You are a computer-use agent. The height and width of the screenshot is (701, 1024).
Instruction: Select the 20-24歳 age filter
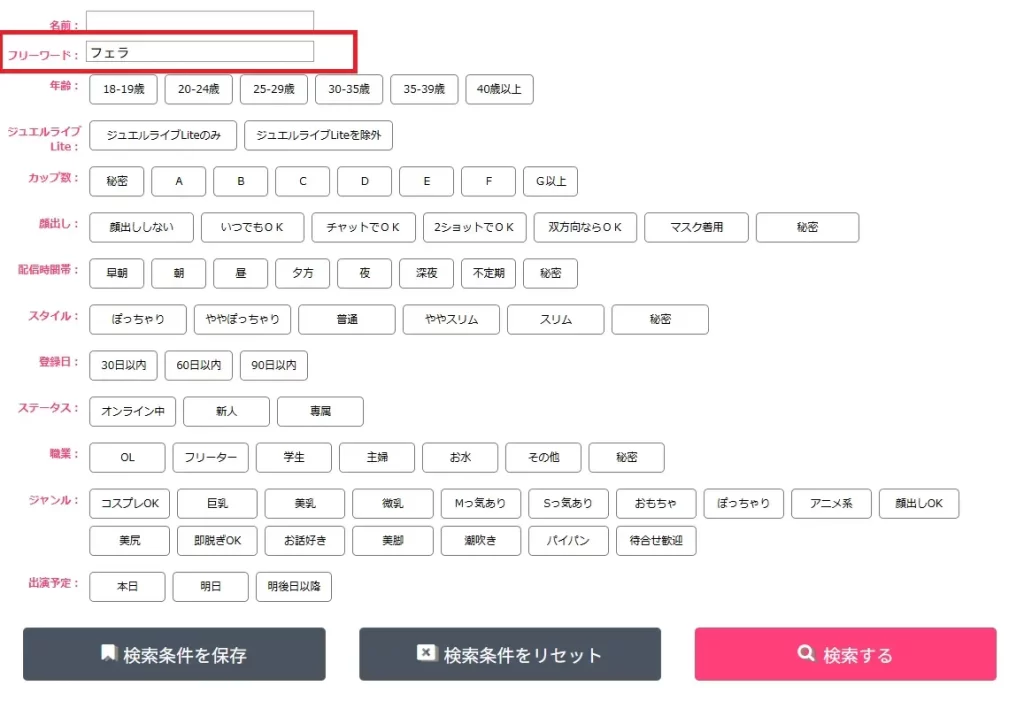coord(199,89)
